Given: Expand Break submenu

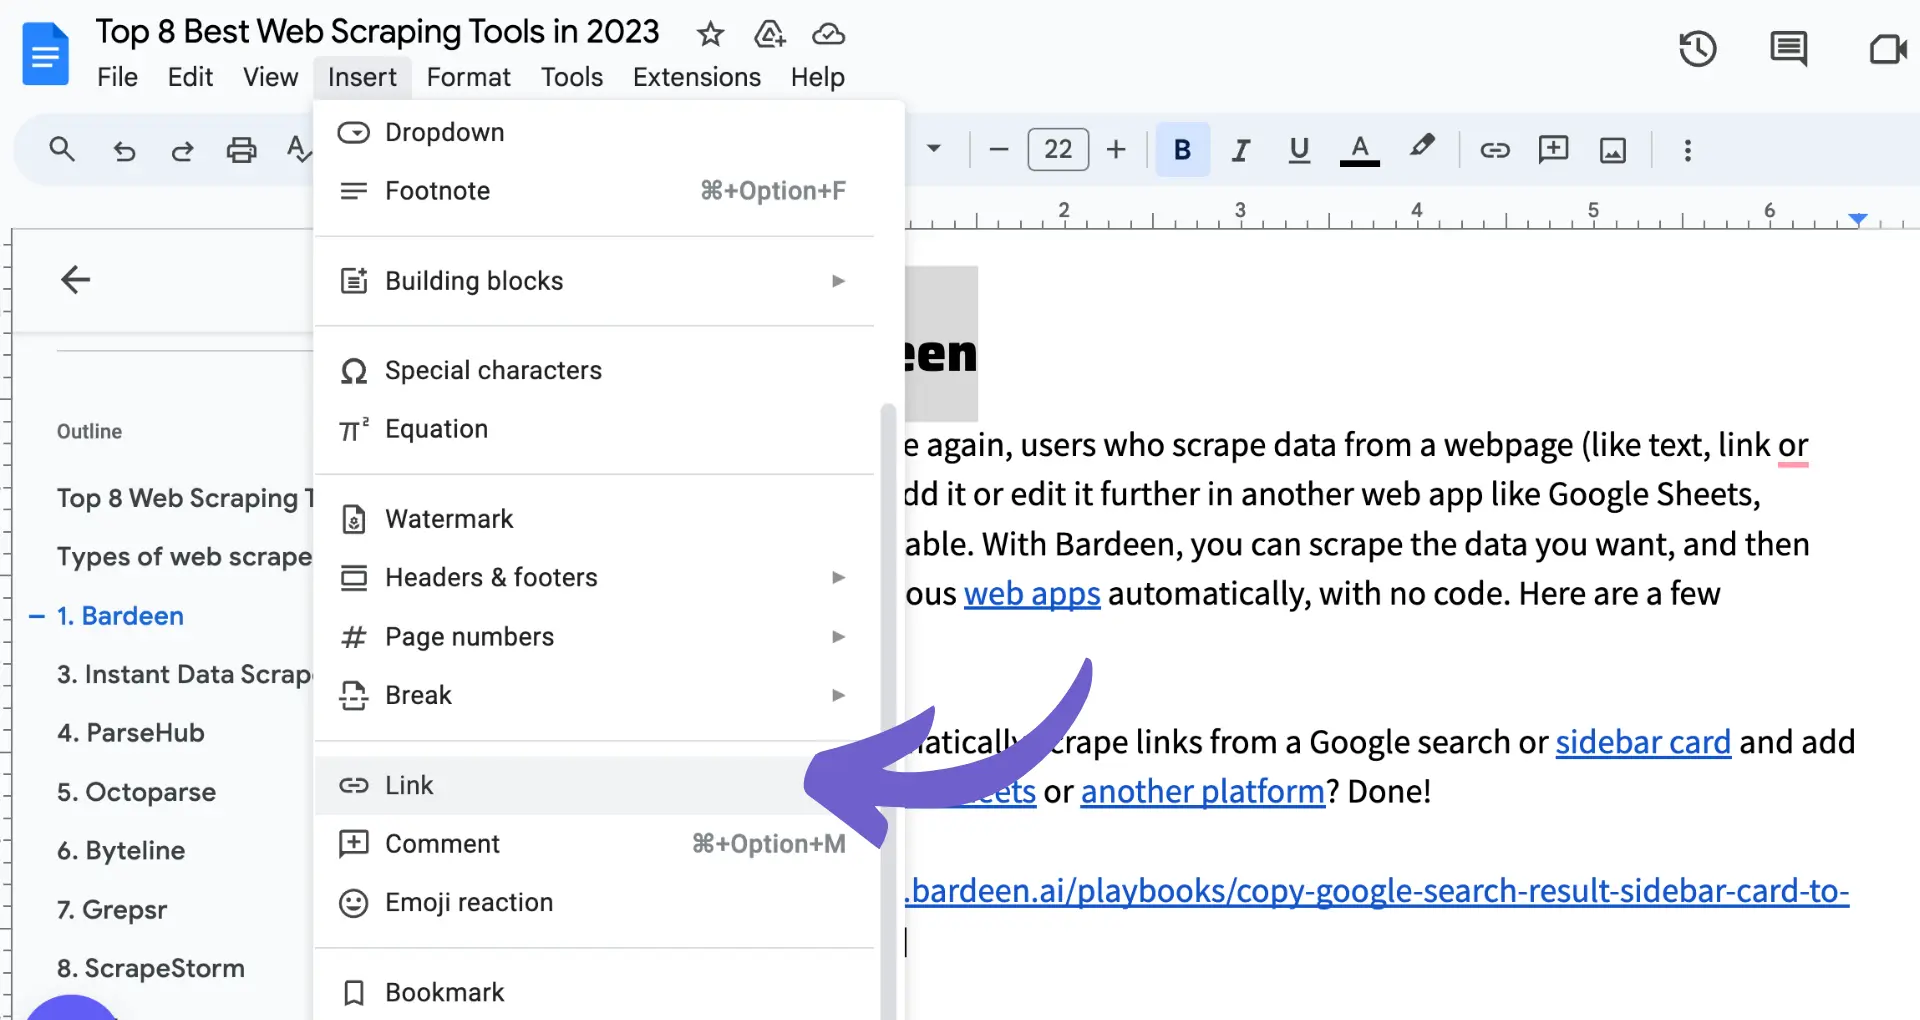Looking at the screenshot, I should tap(594, 695).
